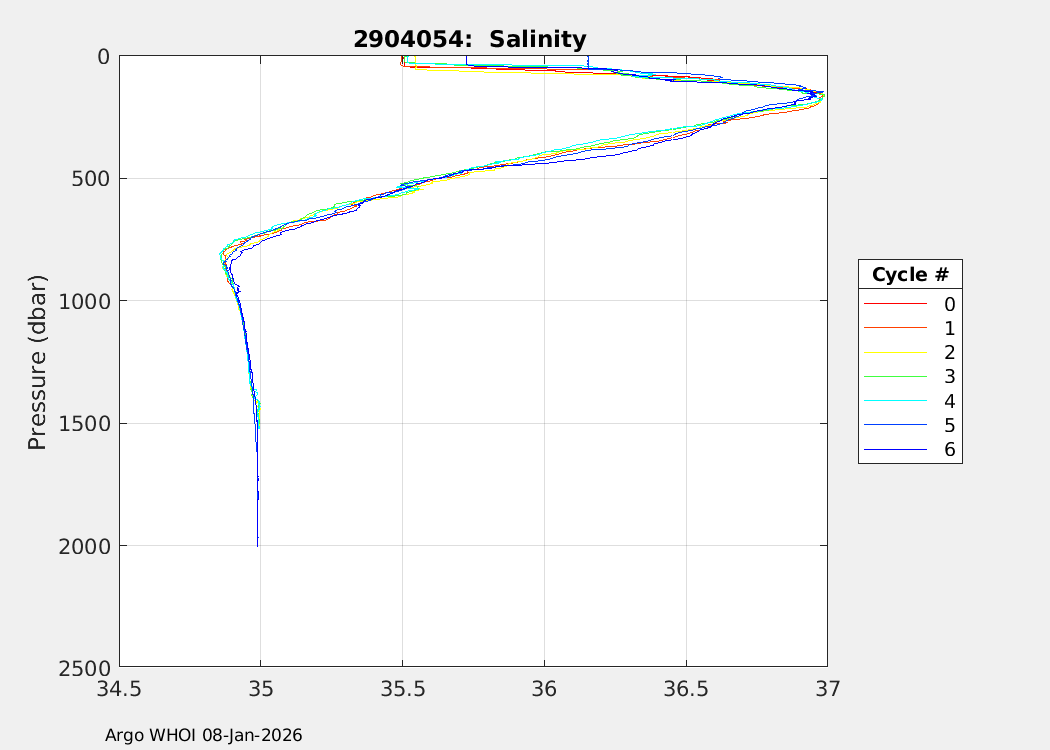Click the blue line swatch for cycle 5
The height and width of the screenshot is (750, 1050).
(895, 426)
